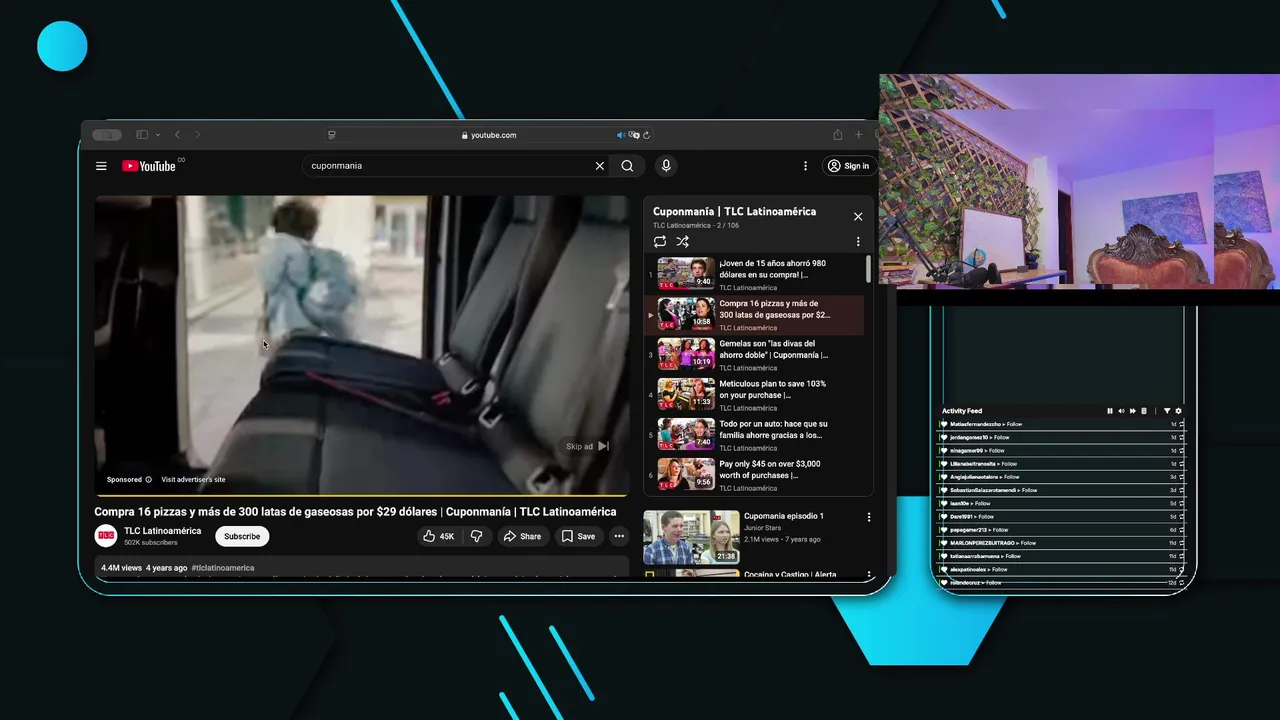Filter Activity Feed events
Viewport: 1280px width, 720px height.
point(1167,411)
